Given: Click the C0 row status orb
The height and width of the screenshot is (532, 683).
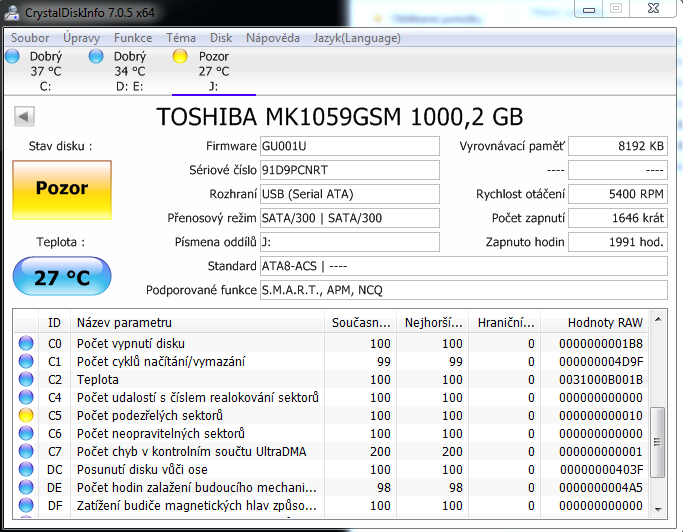Looking at the screenshot, I should click(26, 343).
